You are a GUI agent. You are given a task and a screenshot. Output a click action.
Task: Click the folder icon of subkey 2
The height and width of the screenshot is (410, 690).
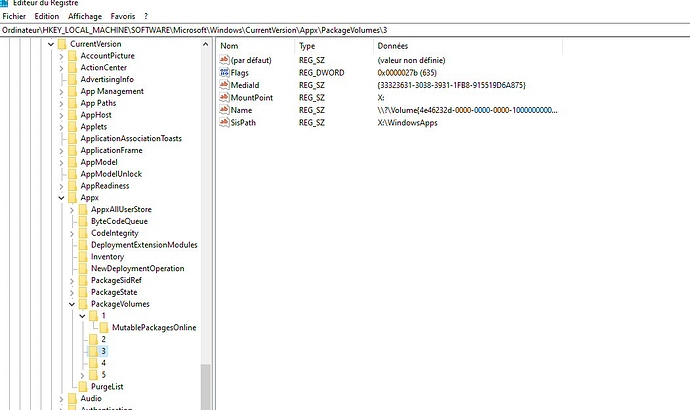point(93,339)
